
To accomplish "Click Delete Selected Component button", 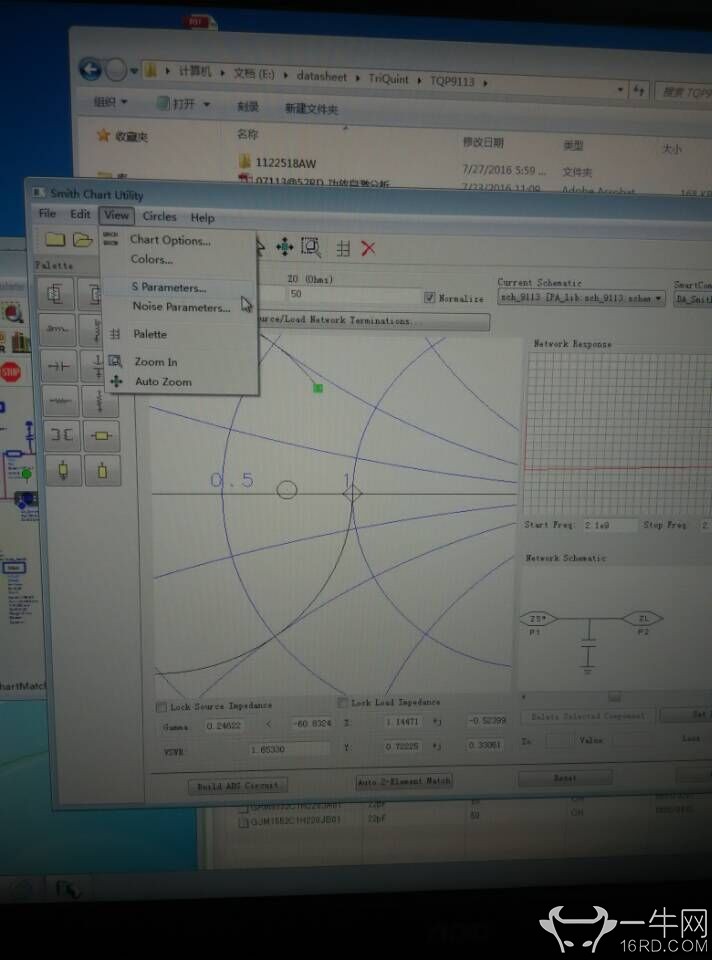I will 587,716.
